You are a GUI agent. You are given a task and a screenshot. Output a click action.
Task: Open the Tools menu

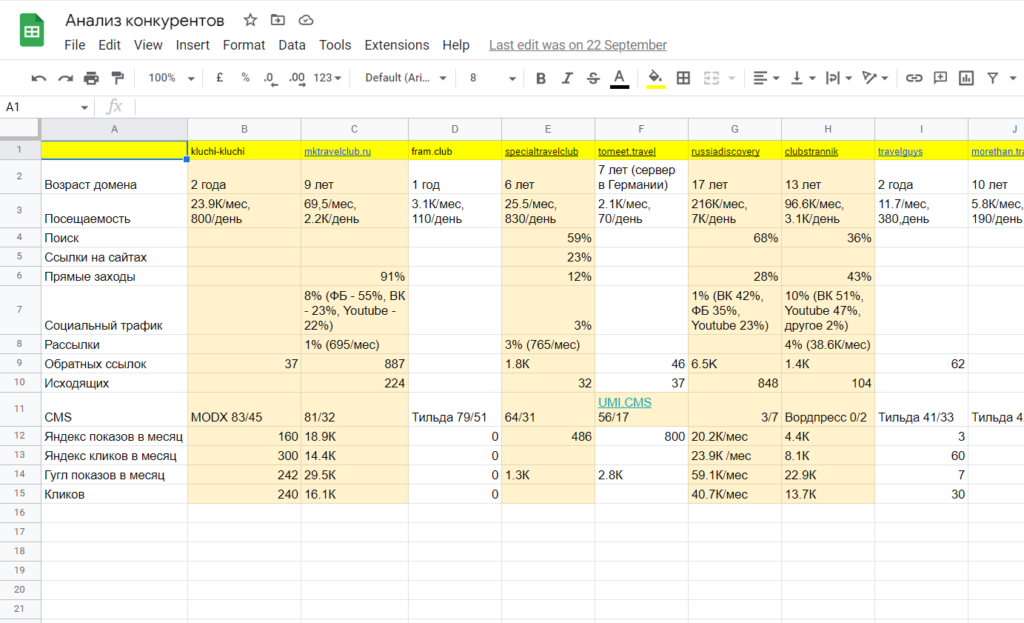coord(334,45)
